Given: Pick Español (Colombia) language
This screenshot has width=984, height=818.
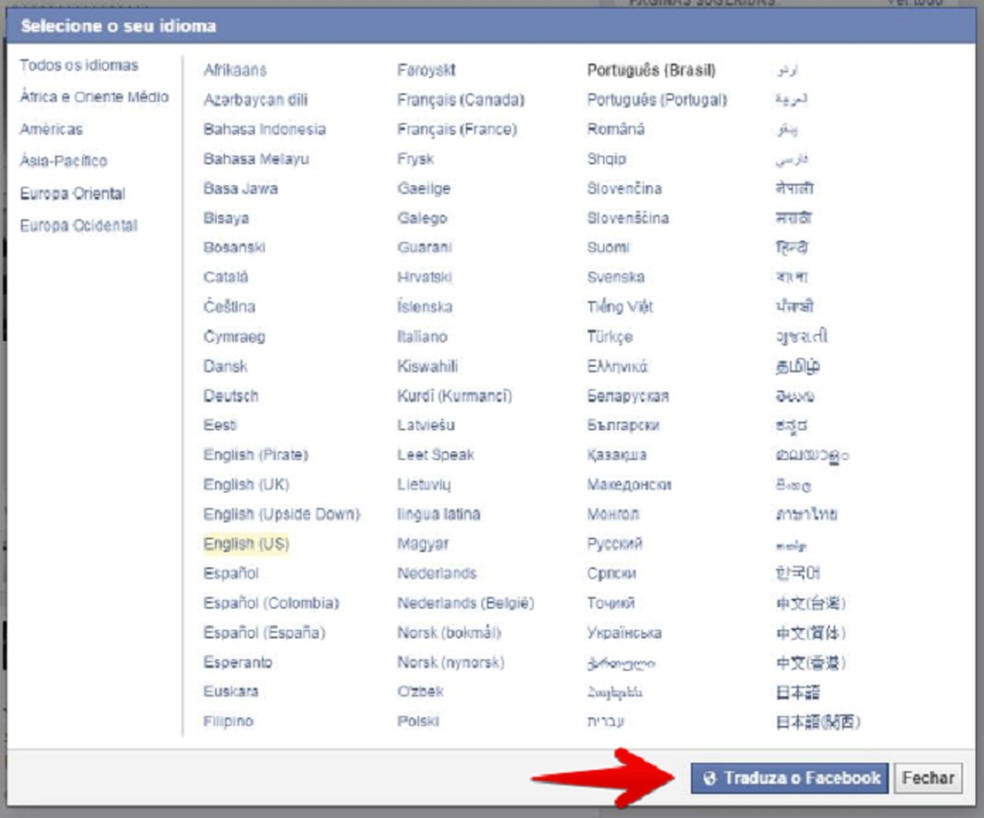Looking at the screenshot, I should [271, 603].
